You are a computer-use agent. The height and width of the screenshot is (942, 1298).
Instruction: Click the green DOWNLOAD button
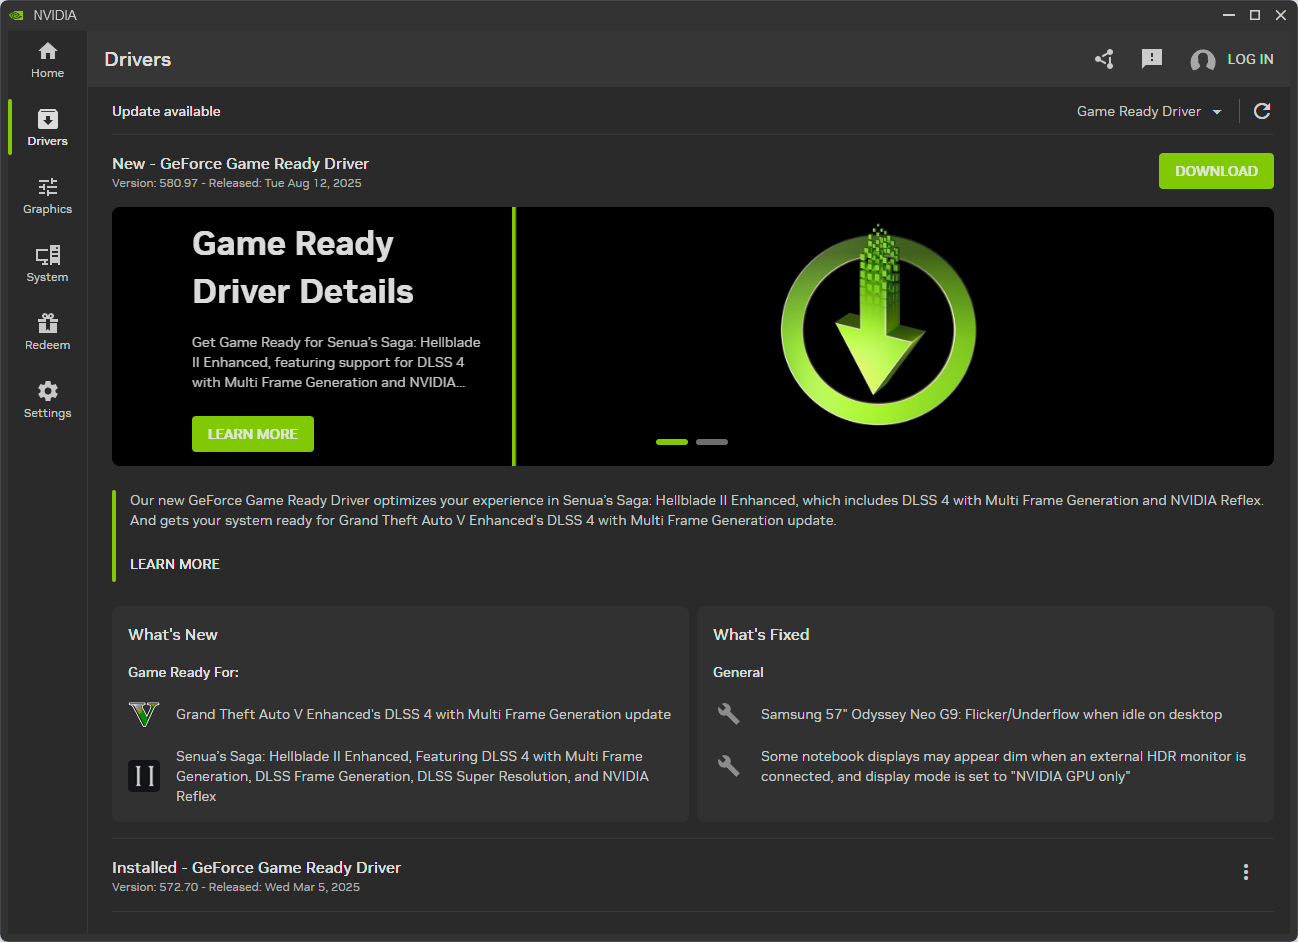tap(1216, 171)
